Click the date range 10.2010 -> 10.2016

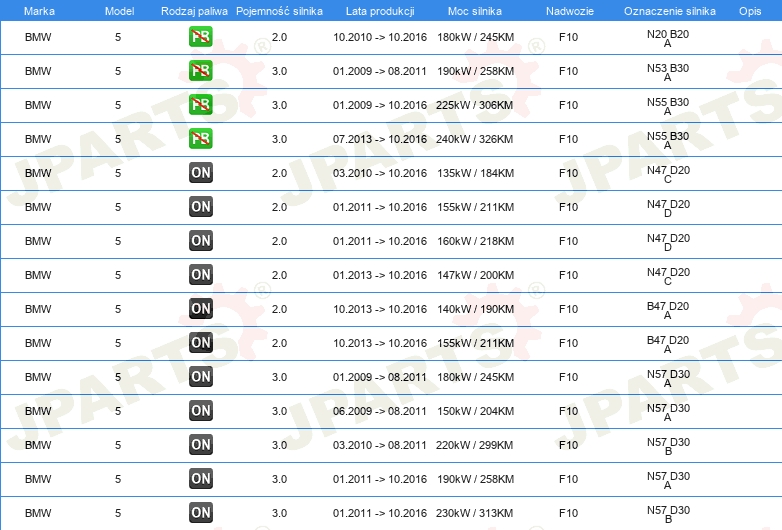[x=380, y=37]
